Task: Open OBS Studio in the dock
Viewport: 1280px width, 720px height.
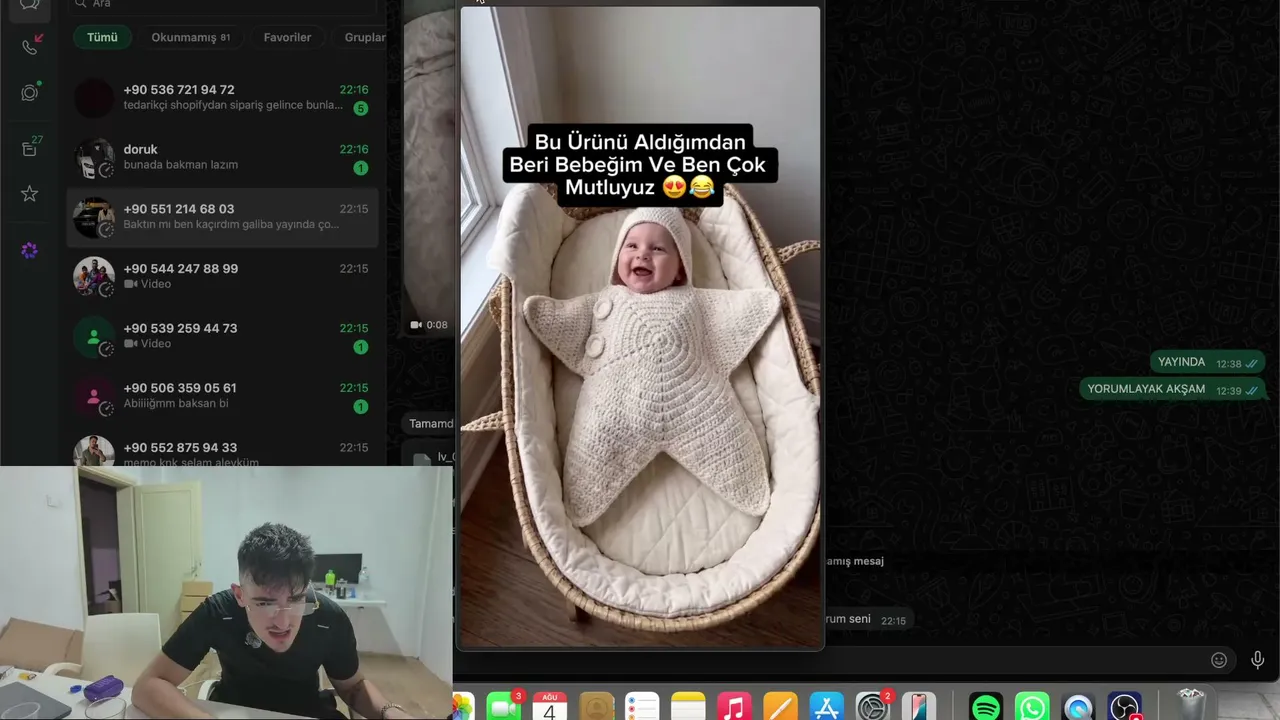Action: [1125, 707]
